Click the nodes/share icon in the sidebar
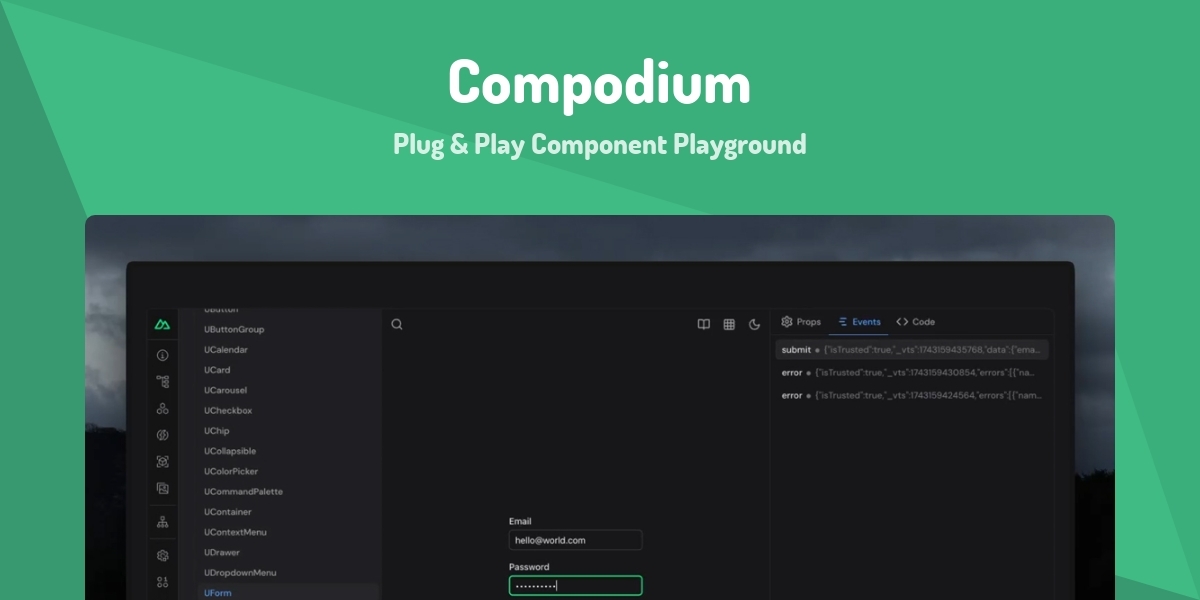Viewport: 1200px width, 600px height. click(x=162, y=408)
